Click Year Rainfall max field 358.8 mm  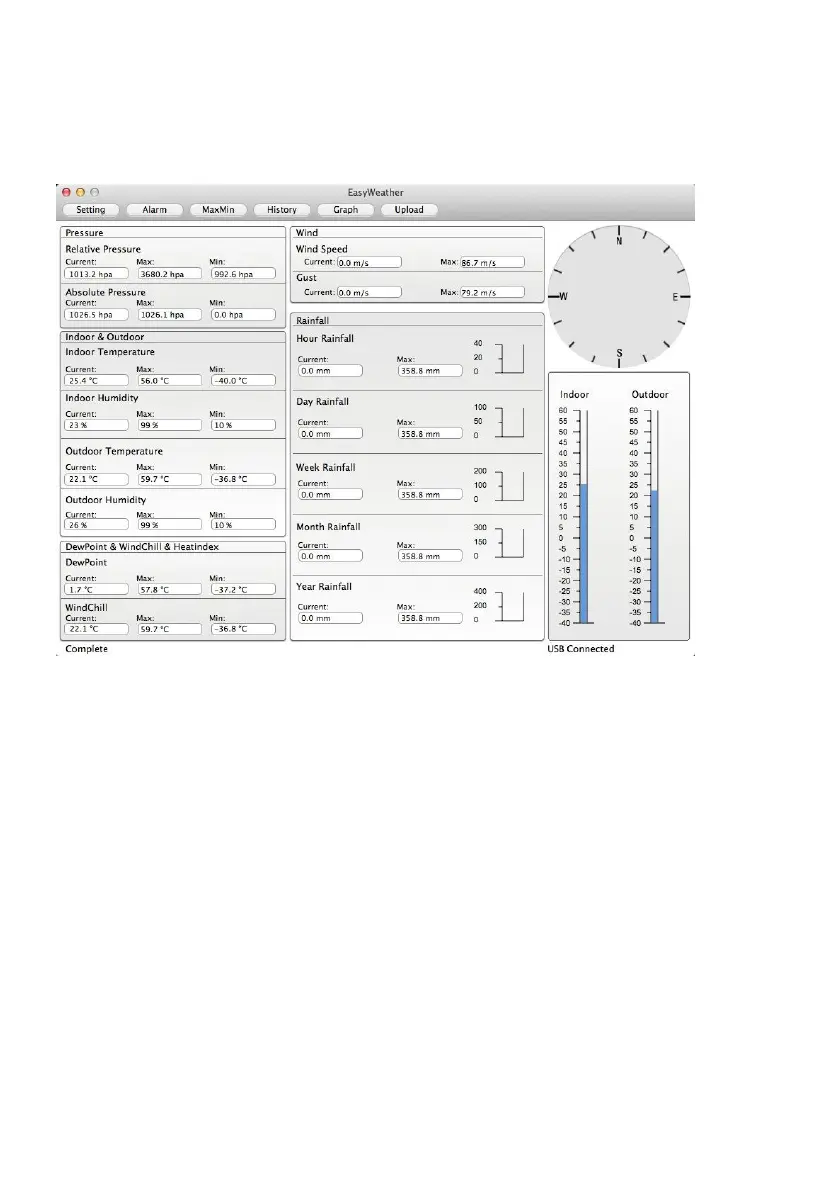point(430,618)
